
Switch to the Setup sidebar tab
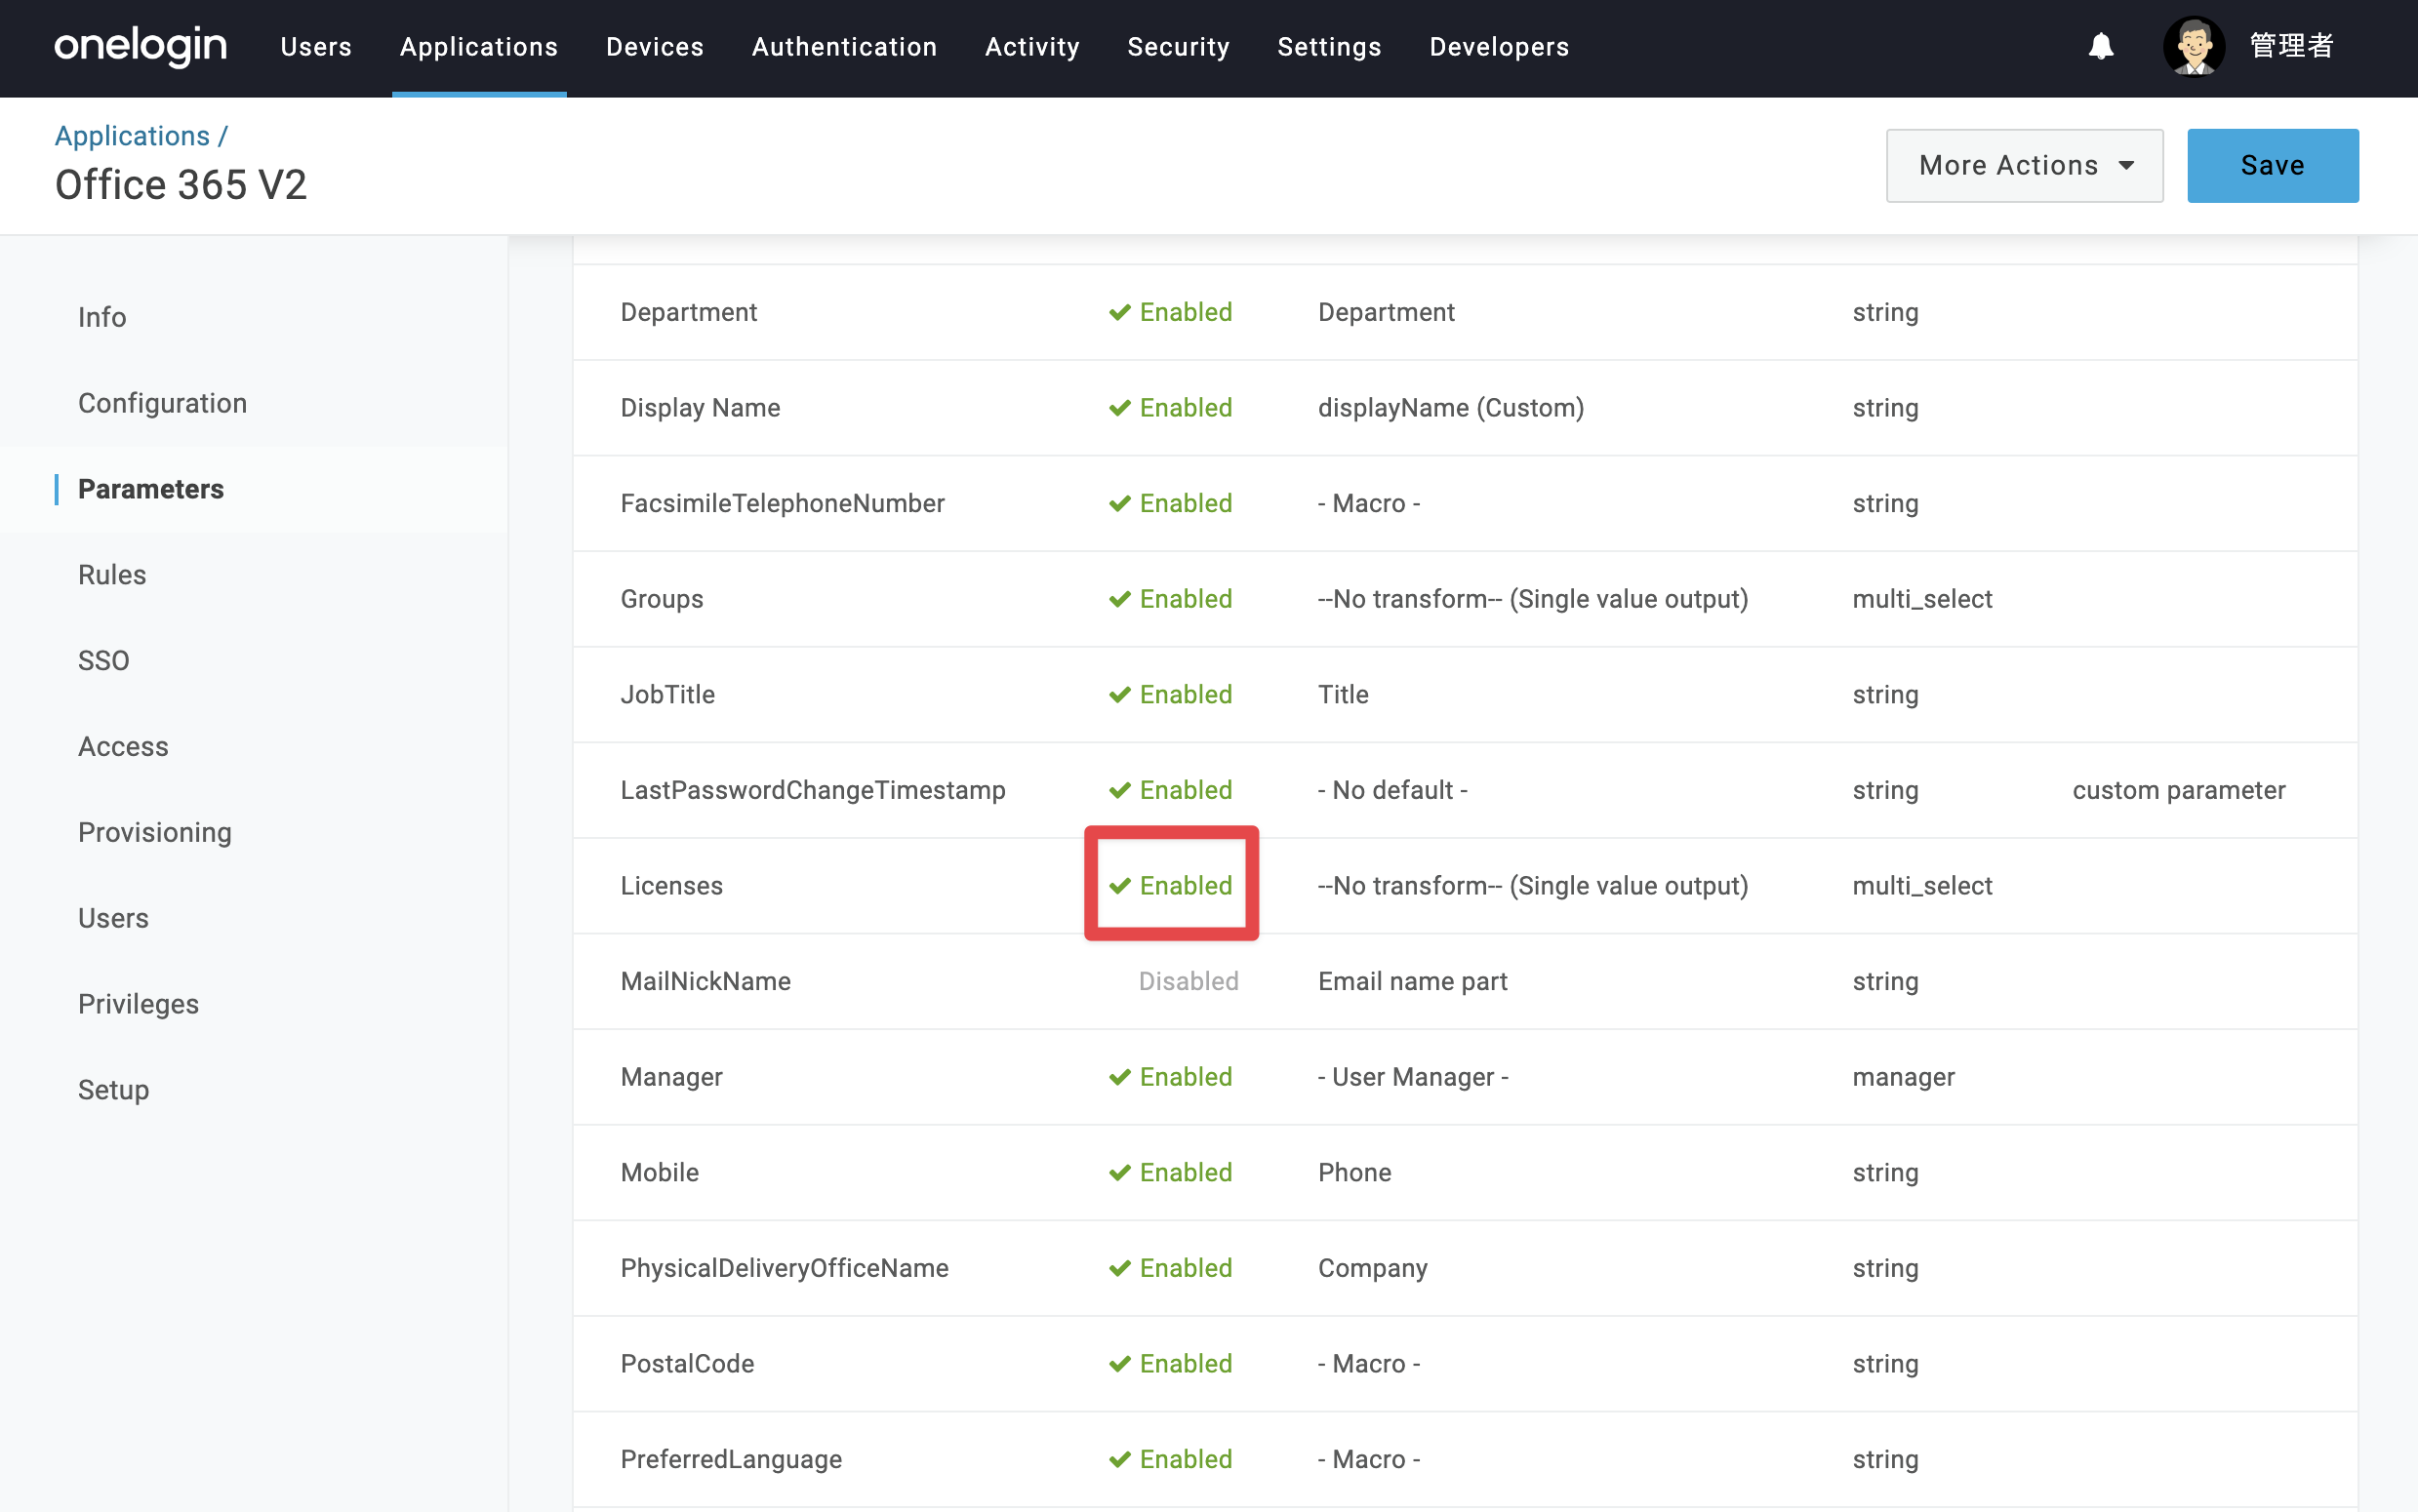[x=114, y=1091]
